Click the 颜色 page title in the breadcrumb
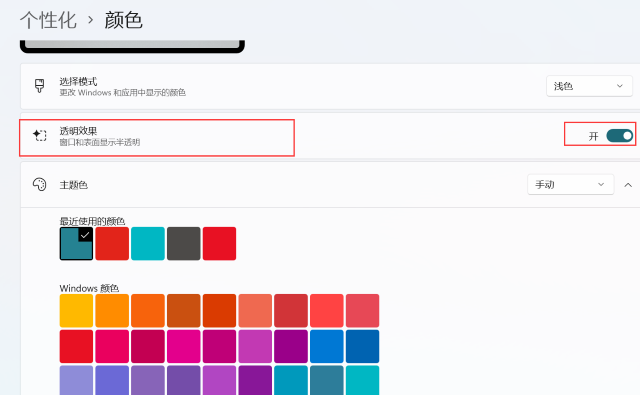This screenshot has height=403, width=641. [x=125, y=20]
